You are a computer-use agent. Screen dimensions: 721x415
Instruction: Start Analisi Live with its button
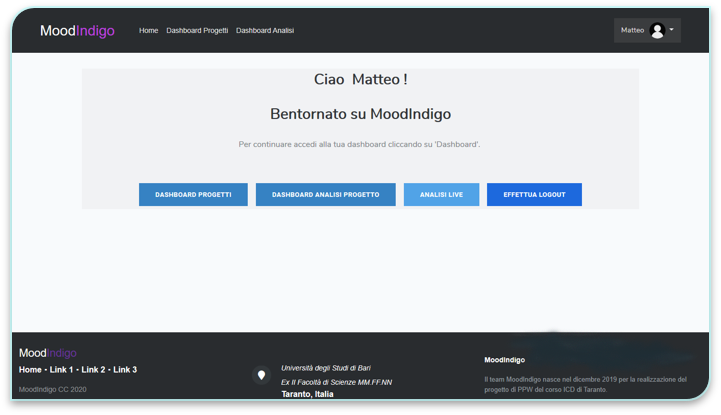[x=441, y=195]
